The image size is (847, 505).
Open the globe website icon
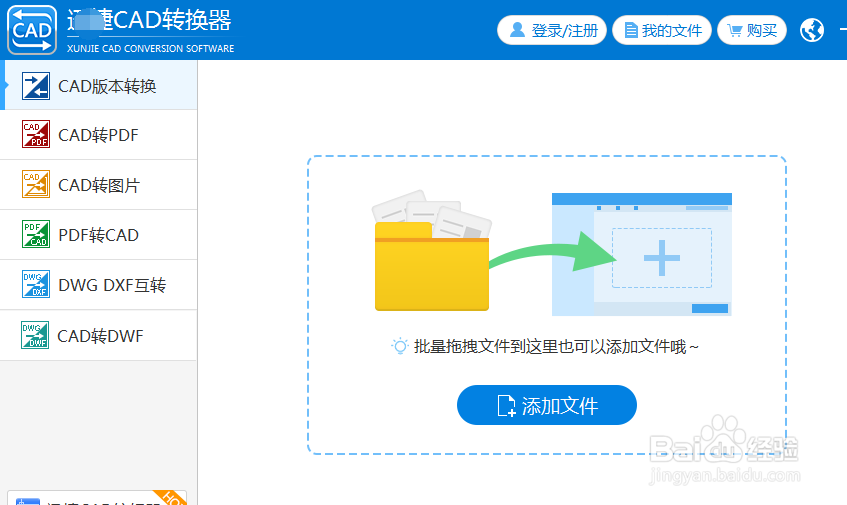(812, 30)
